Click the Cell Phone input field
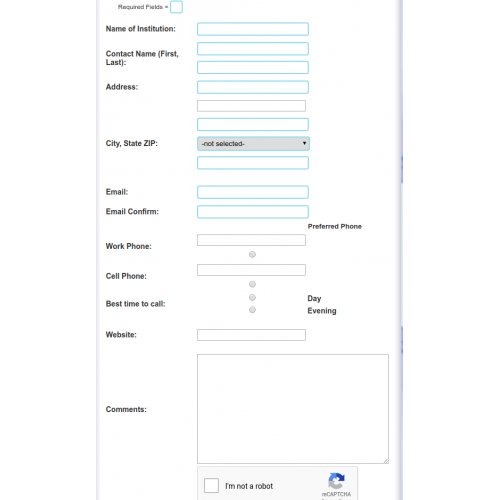 [x=251, y=270]
